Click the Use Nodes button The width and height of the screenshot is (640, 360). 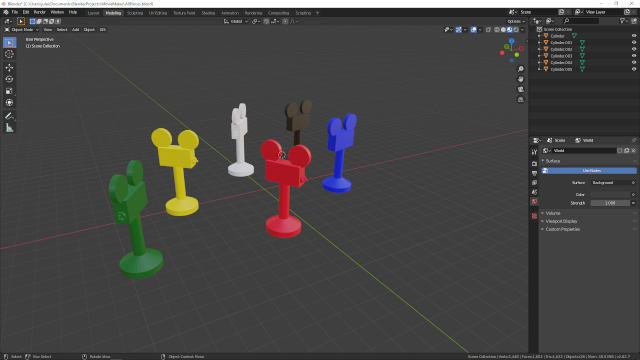click(x=589, y=171)
